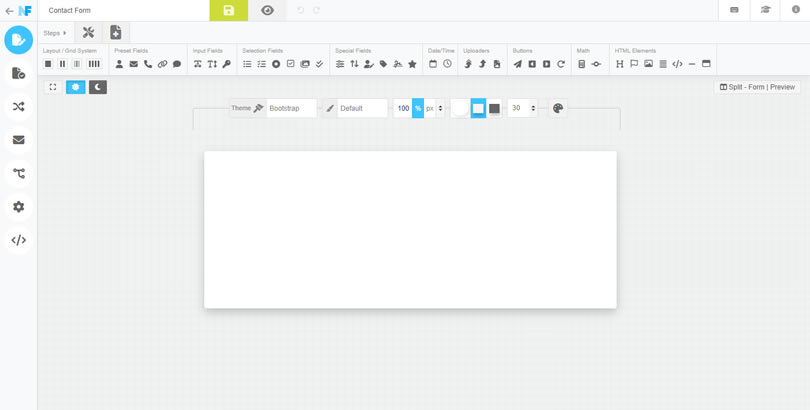Insert the preset Phone field

pos(148,64)
